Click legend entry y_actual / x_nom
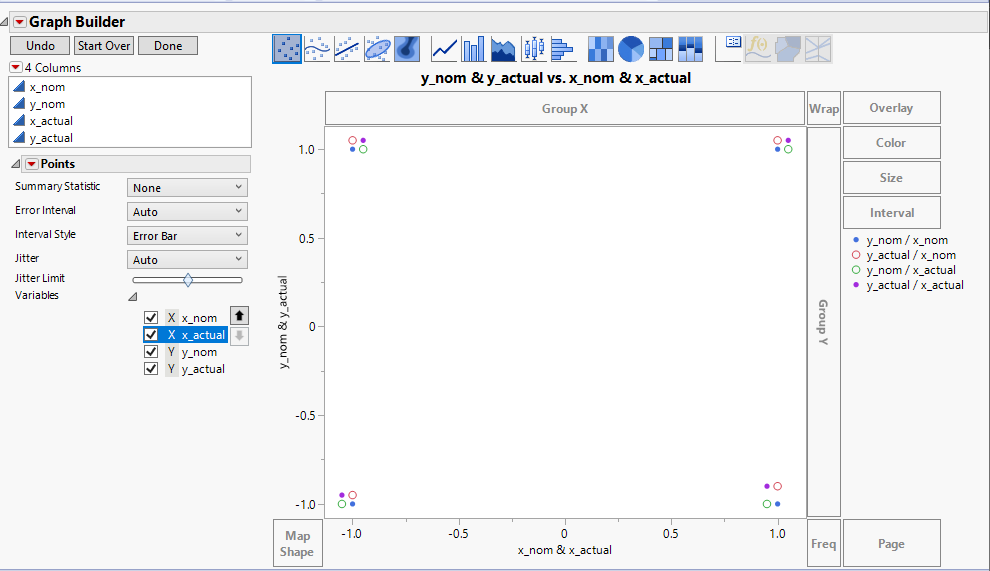Screen dimensions: 990x571 [x=904, y=255]
